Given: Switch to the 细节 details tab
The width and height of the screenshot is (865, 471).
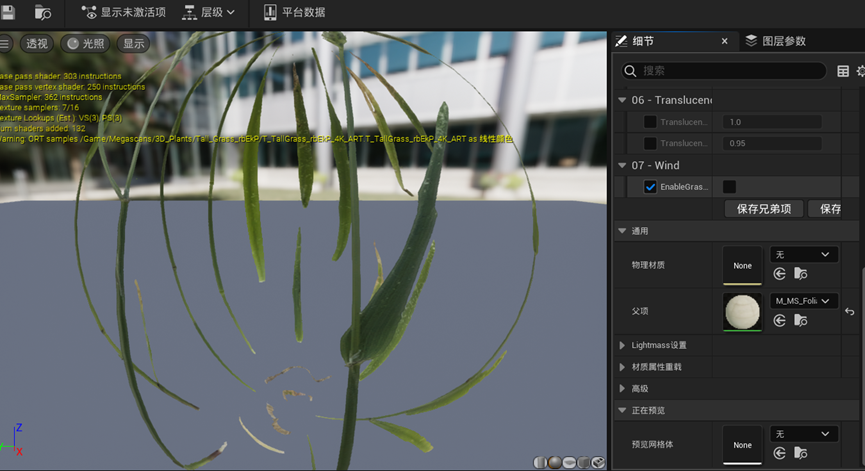Looking at the screenshot, I should click(643, 41).
